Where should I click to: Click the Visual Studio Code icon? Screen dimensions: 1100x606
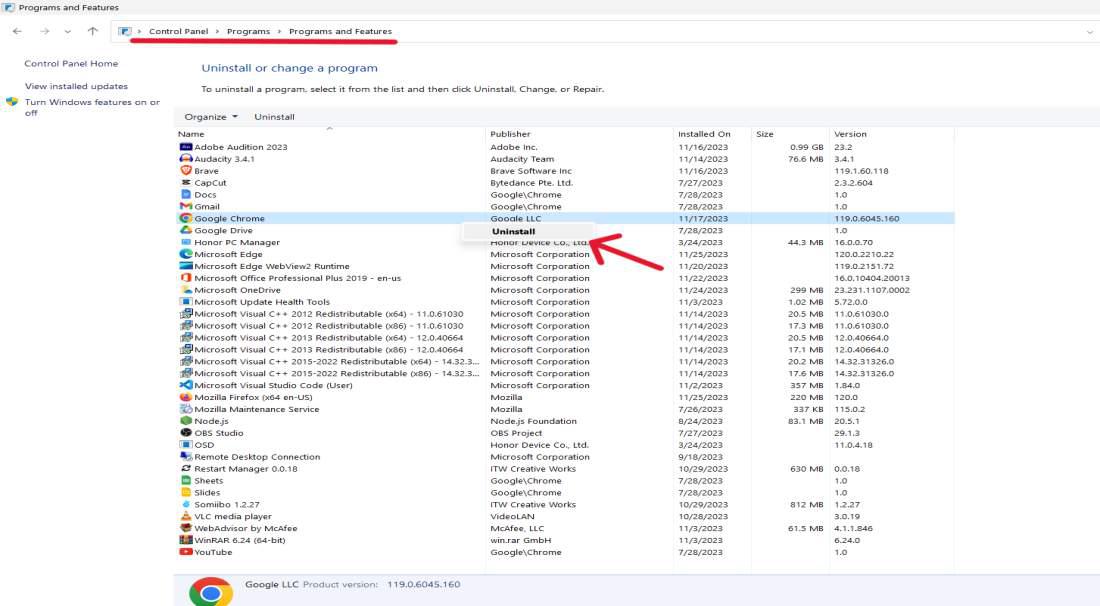pyautogui.click(x=186, y=386)
